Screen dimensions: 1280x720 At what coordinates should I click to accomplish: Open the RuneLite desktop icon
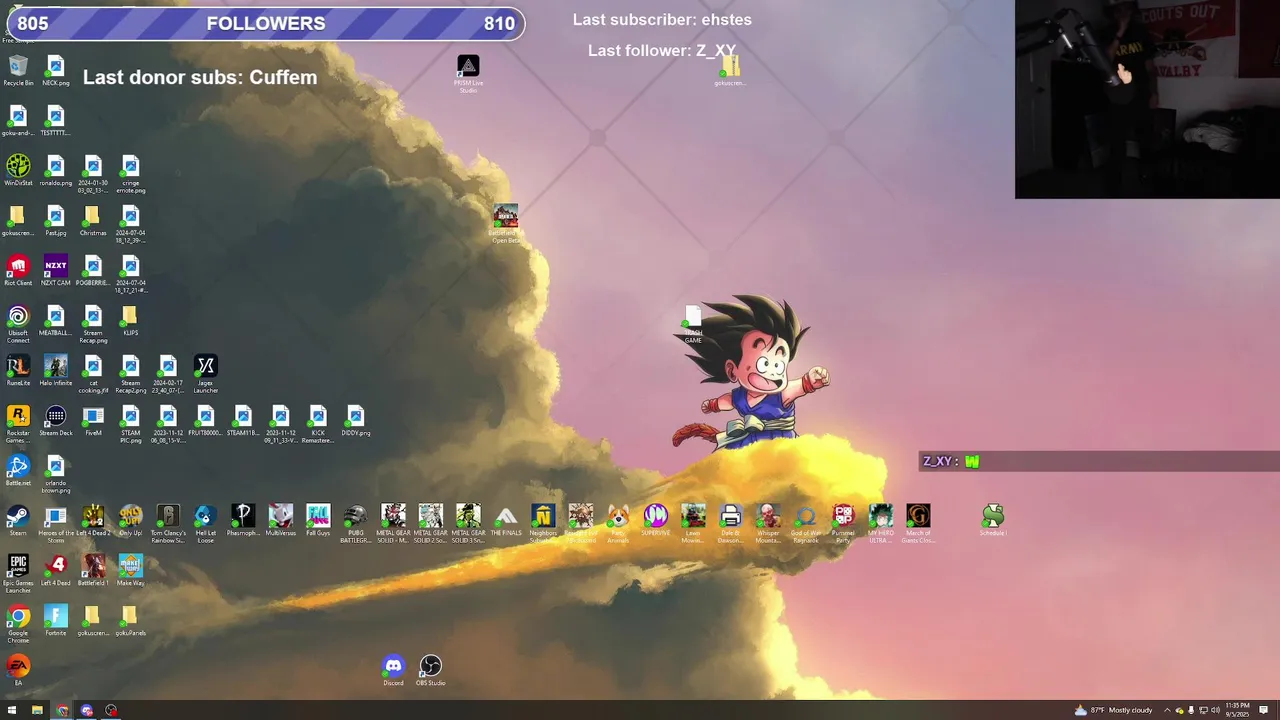18,370
